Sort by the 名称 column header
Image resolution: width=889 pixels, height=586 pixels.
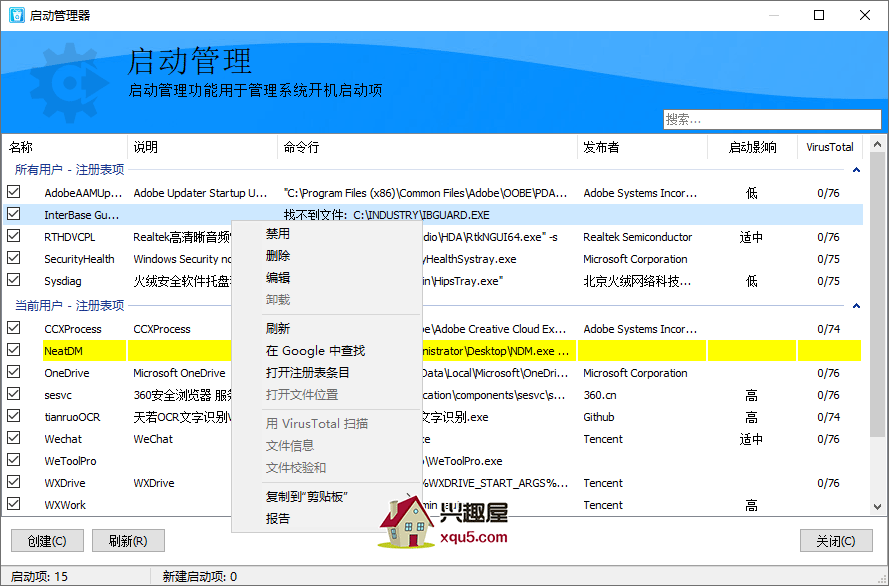[65, 147]
